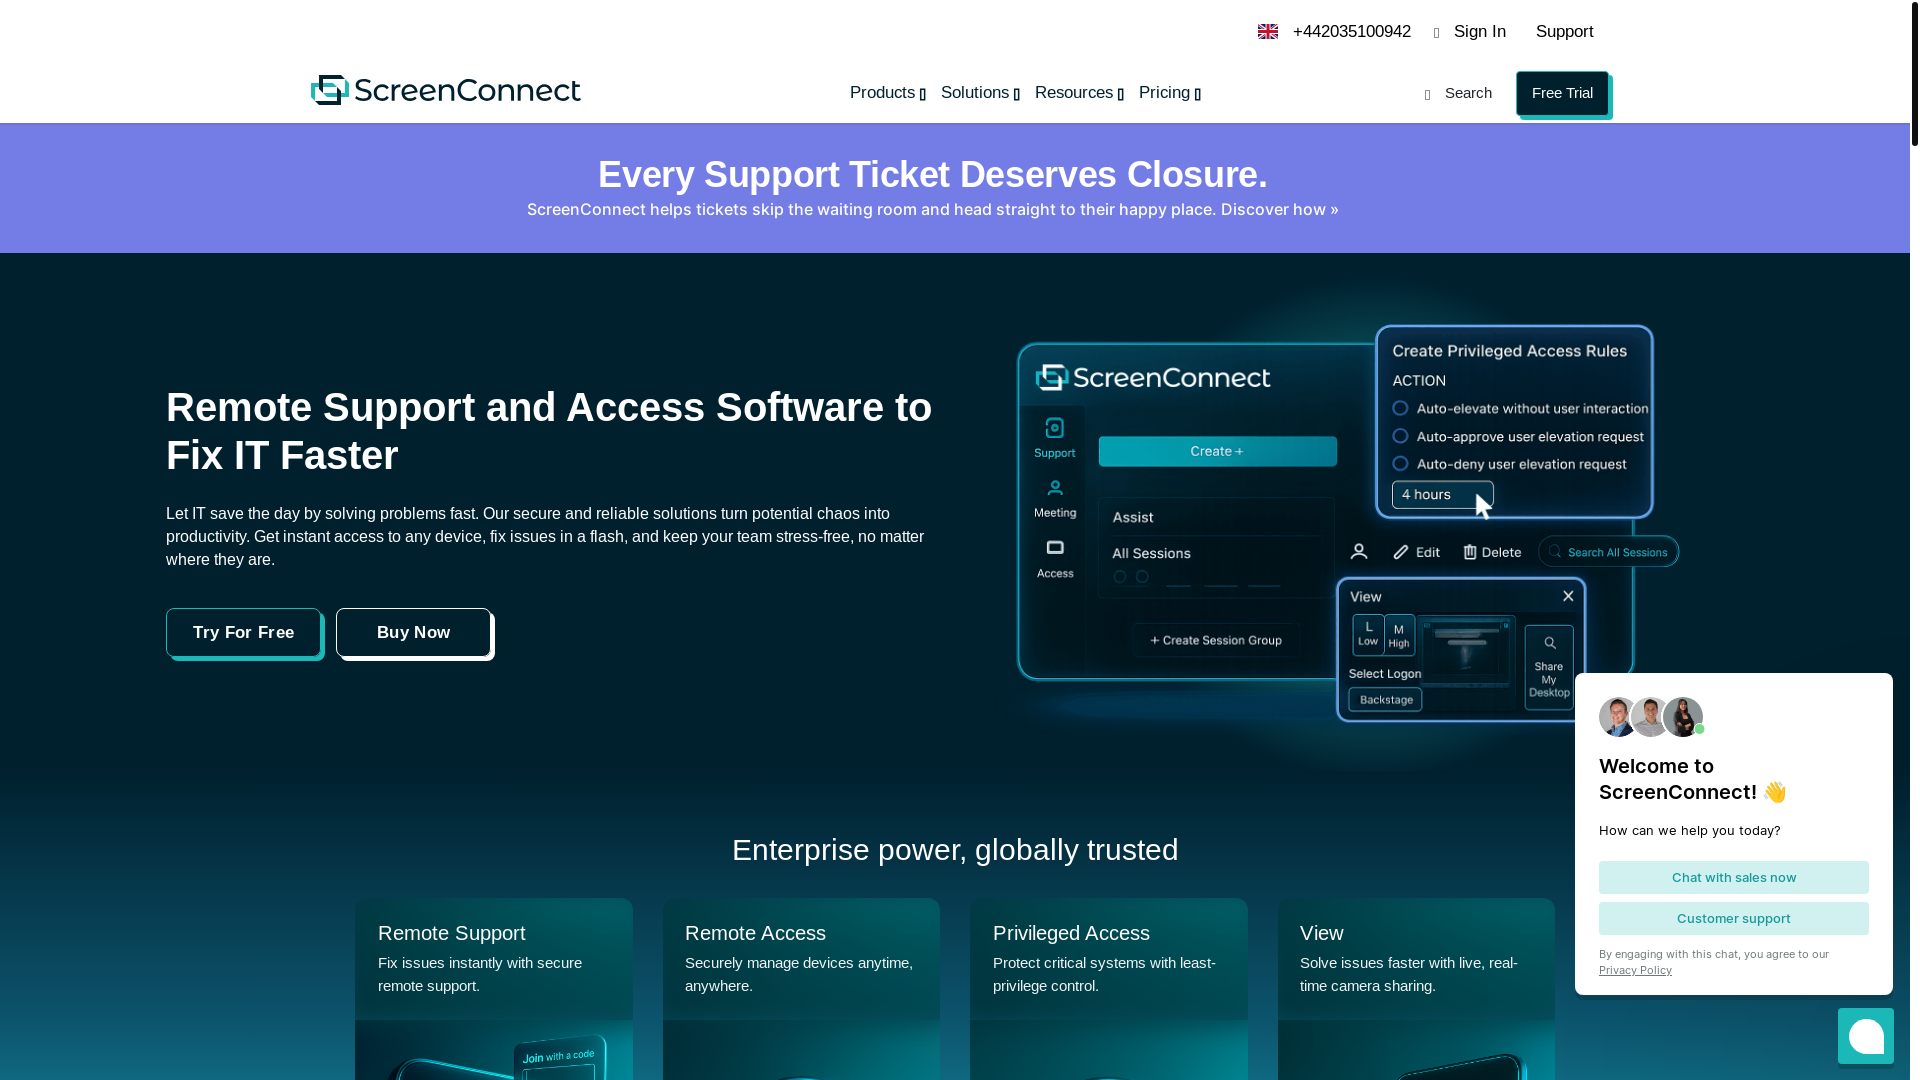
Task: Call the +442035100942 phone link
Action: (1351, 32)
